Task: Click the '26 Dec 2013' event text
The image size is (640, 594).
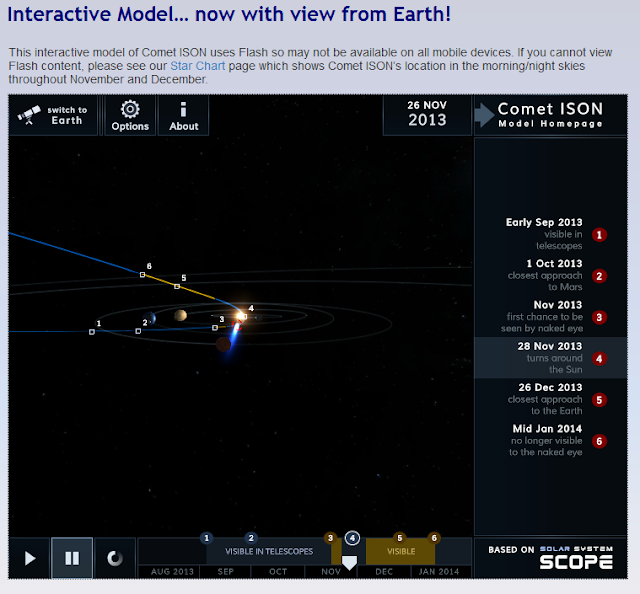Action: click(550, 387)
